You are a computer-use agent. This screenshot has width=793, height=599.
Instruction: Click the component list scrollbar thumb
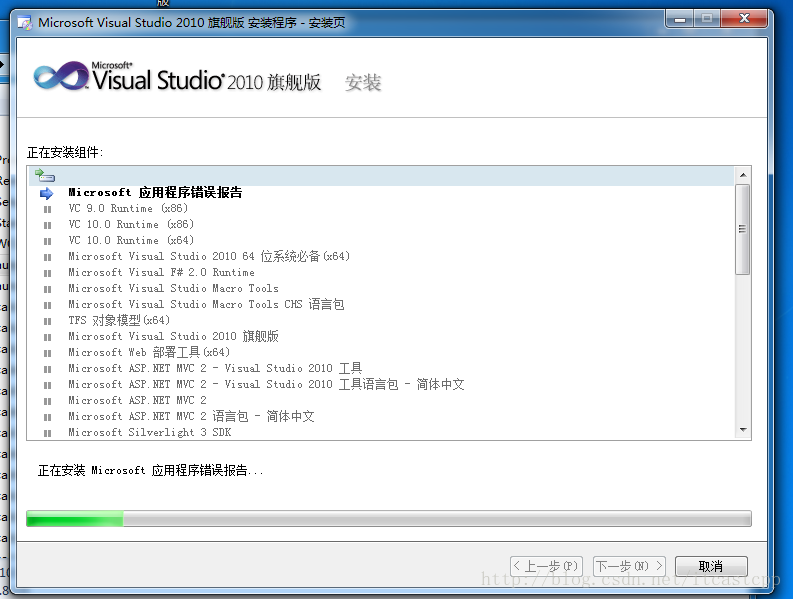743,229
